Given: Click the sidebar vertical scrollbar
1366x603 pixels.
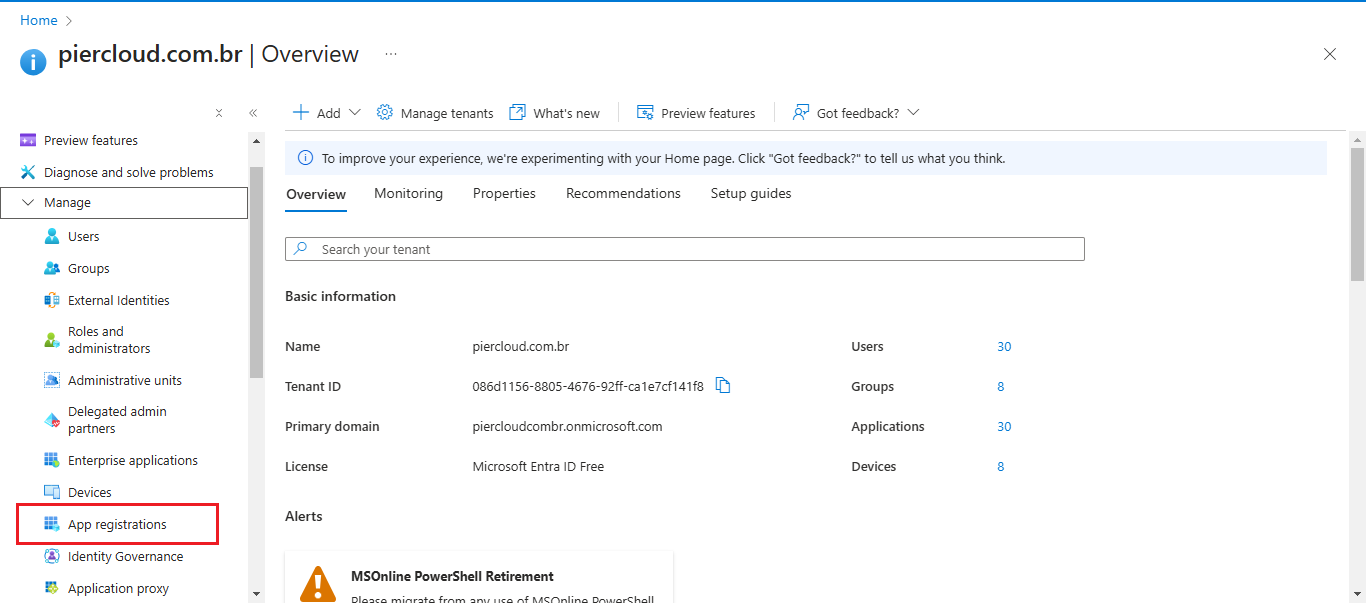Looking at the screenshot, I should pyautogui.click(x=256, y=270).
